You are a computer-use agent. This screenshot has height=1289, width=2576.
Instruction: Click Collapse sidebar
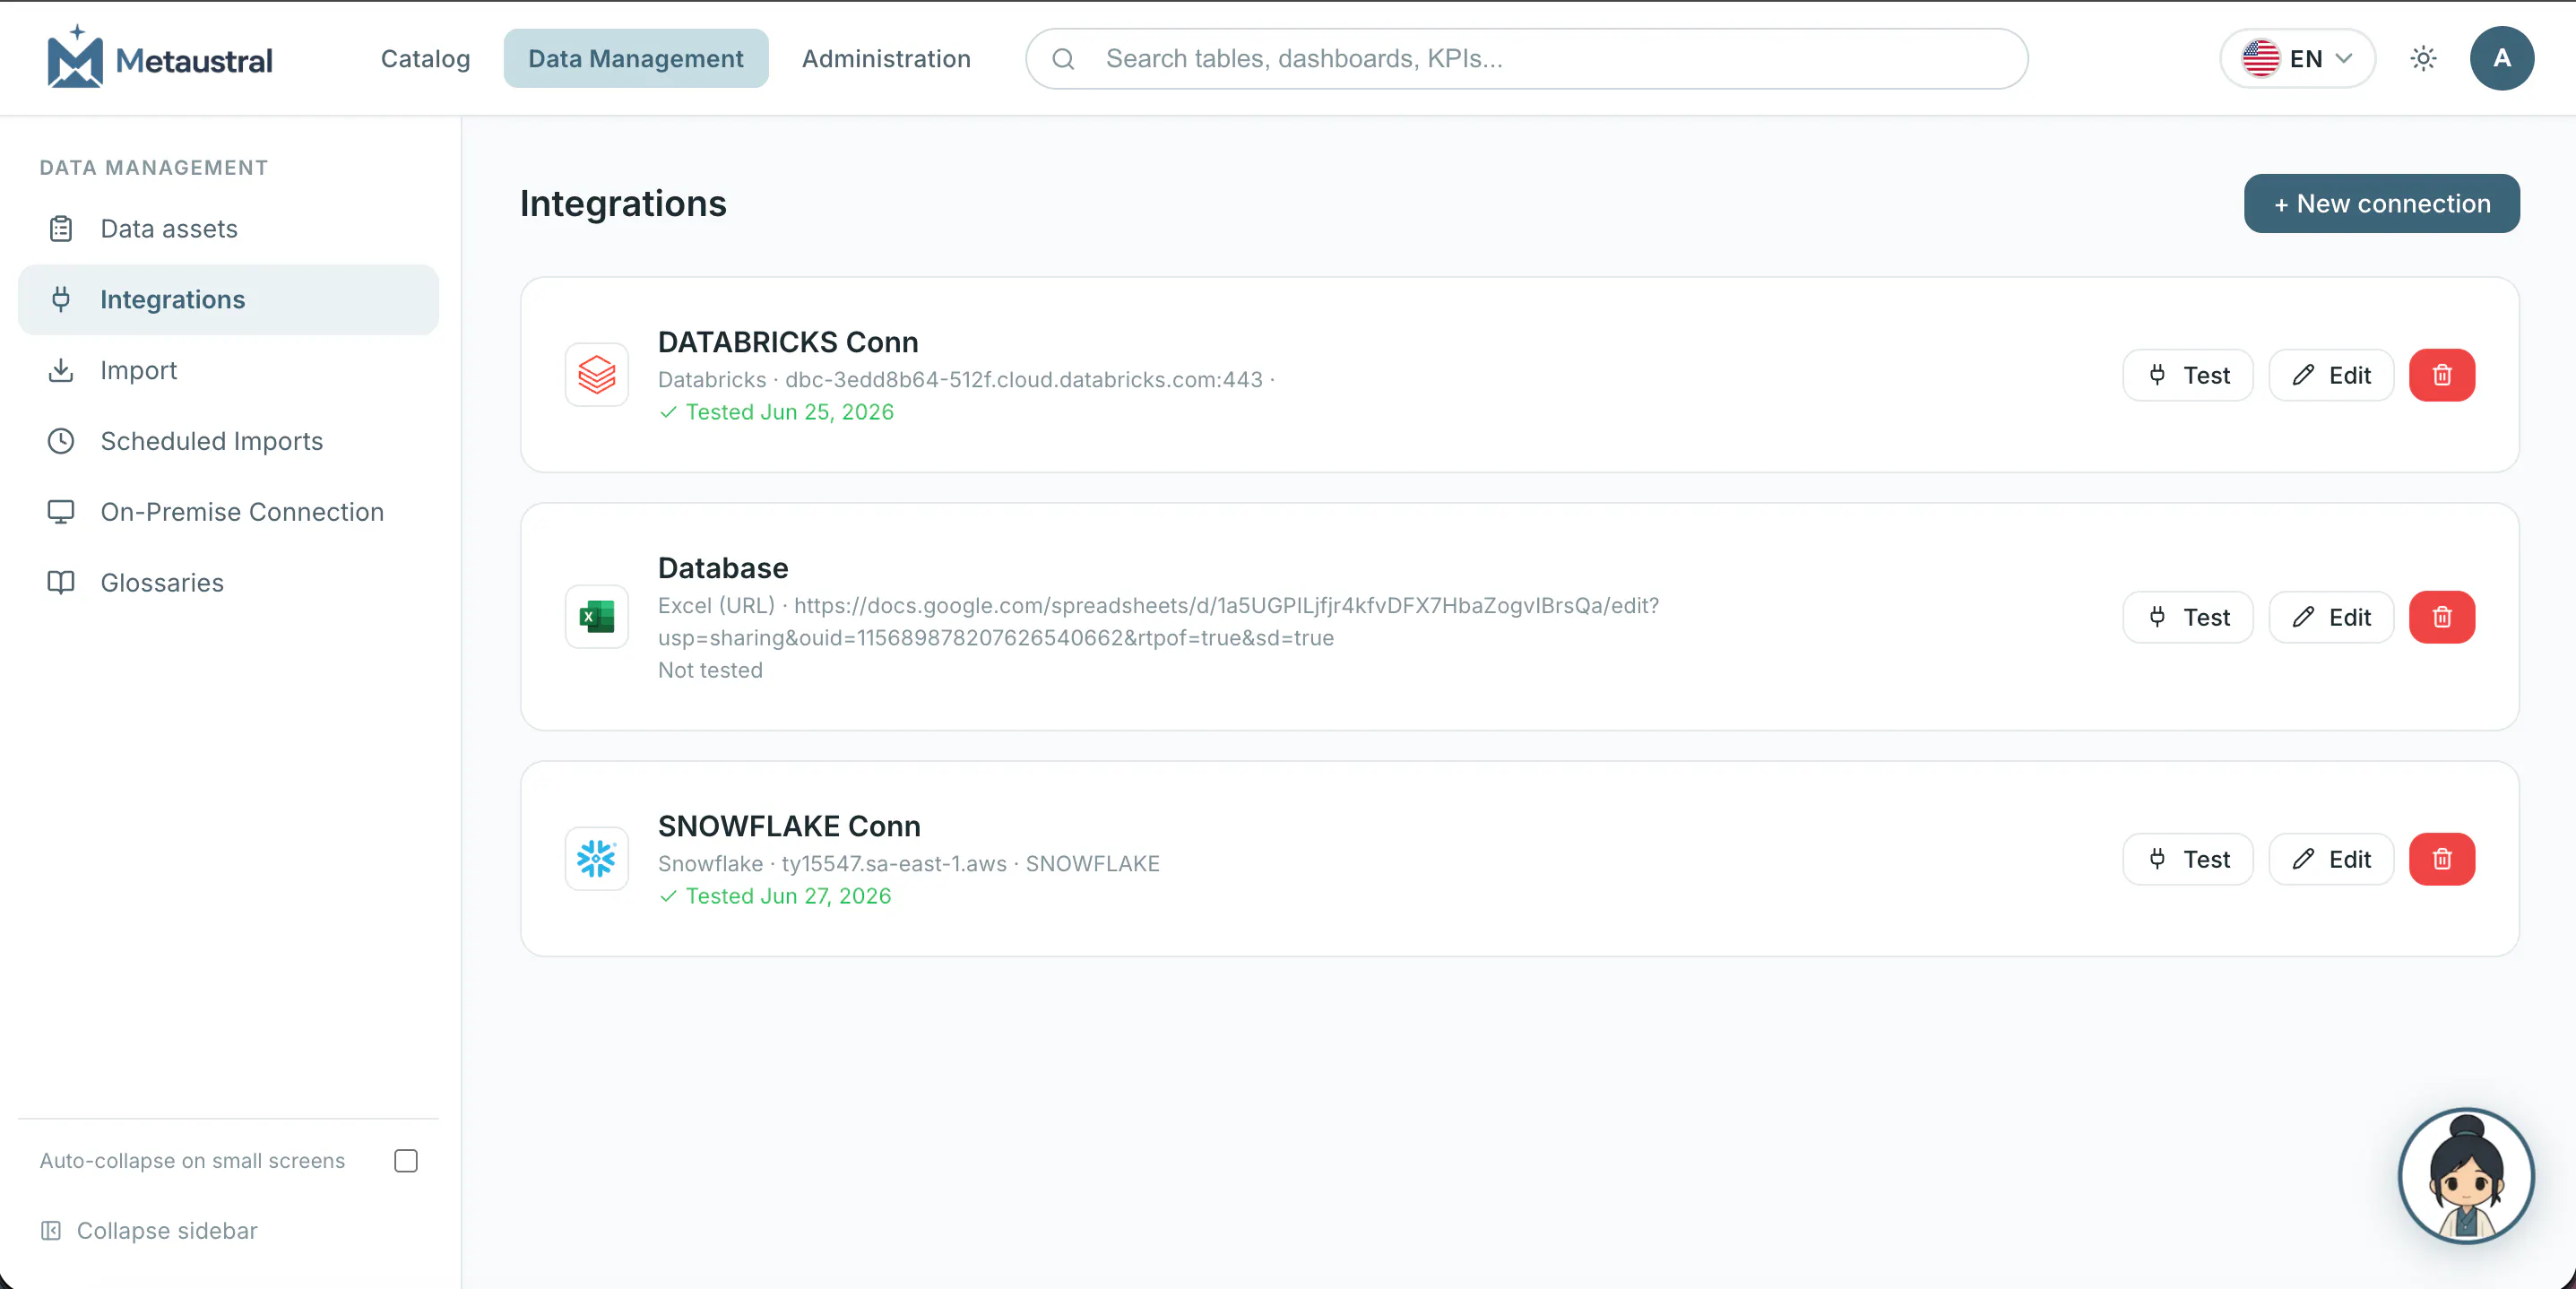(149, 1230)
